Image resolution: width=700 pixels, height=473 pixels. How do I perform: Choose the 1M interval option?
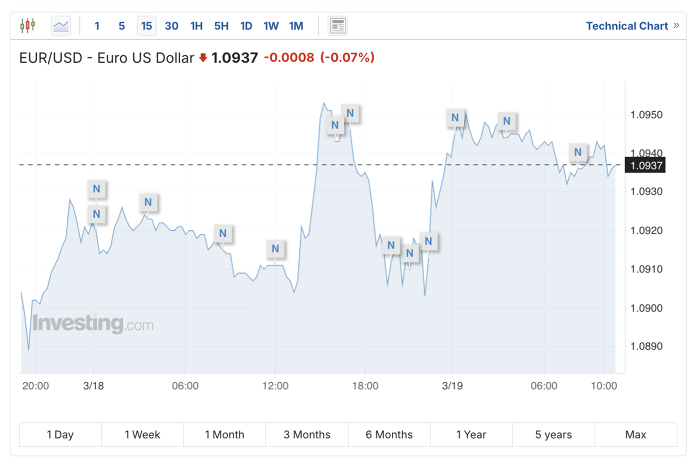click(x=296, y=26)
